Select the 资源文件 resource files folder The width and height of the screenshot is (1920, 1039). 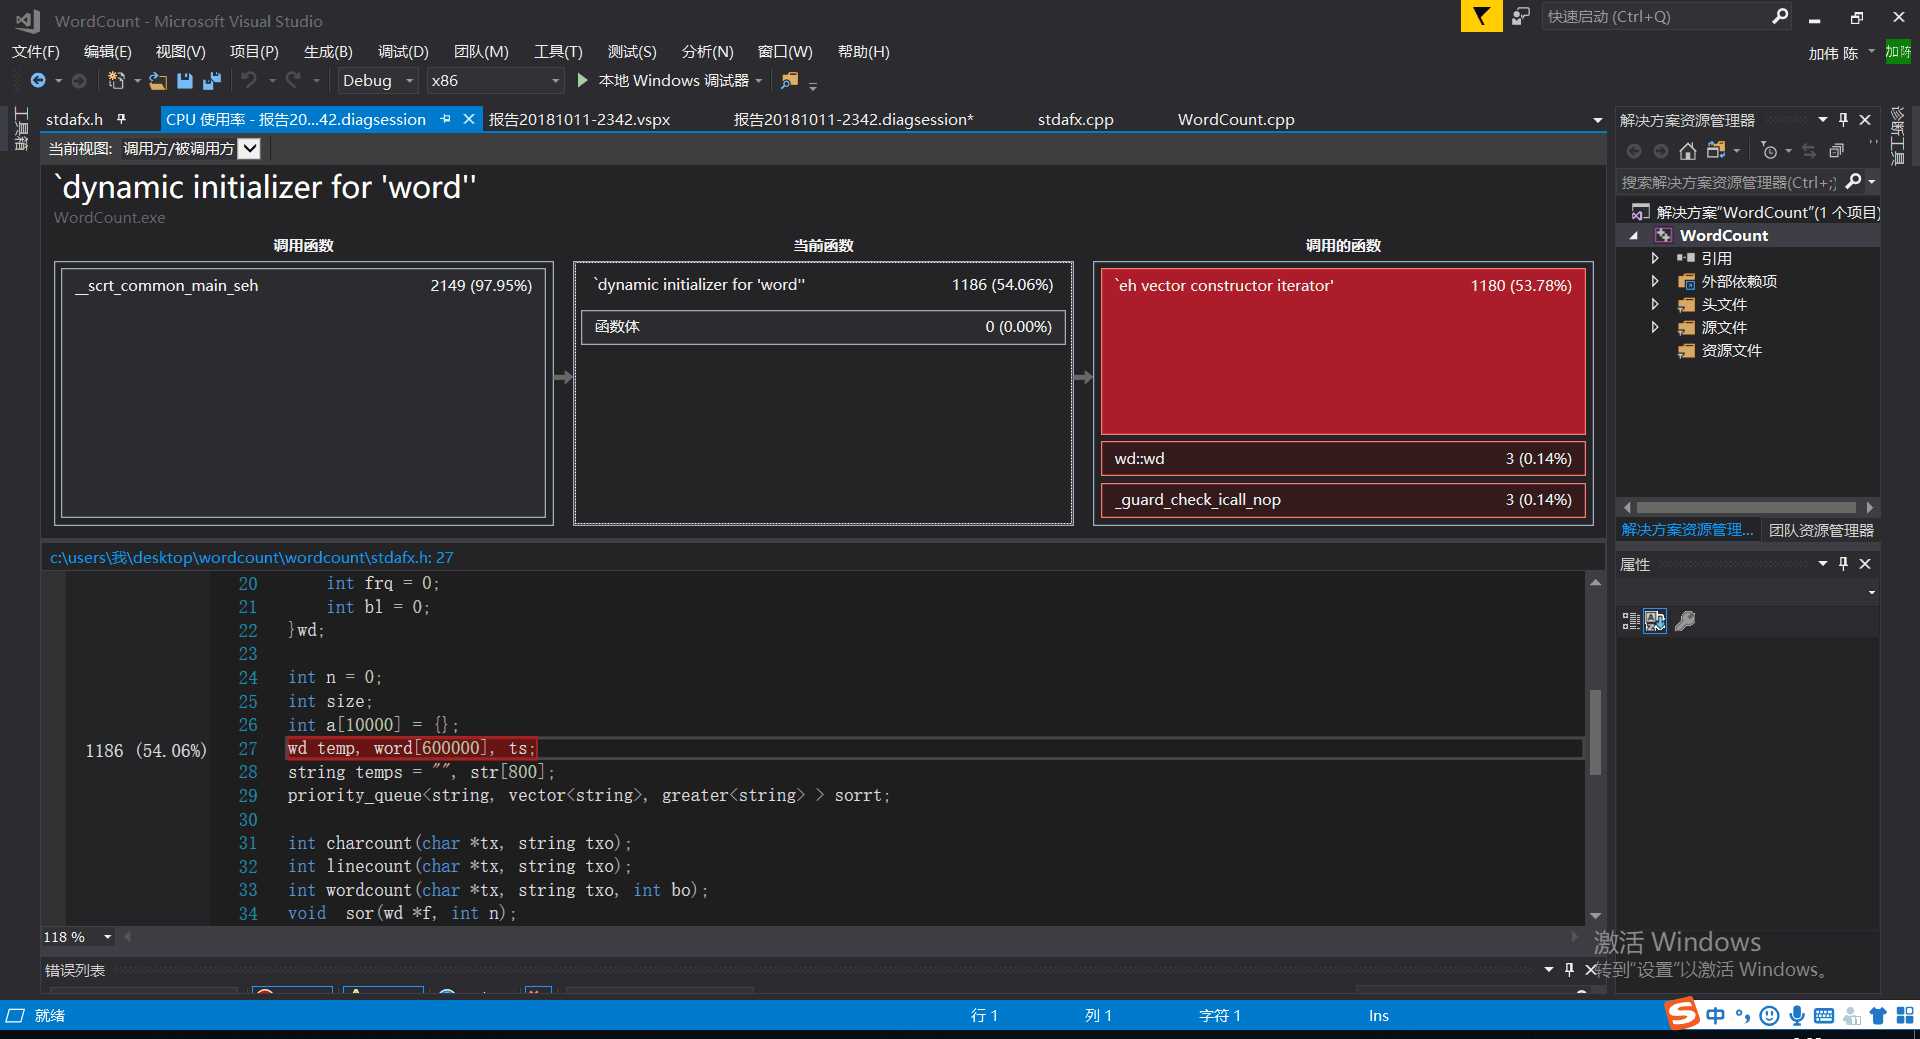click(x=1731, y=351)
